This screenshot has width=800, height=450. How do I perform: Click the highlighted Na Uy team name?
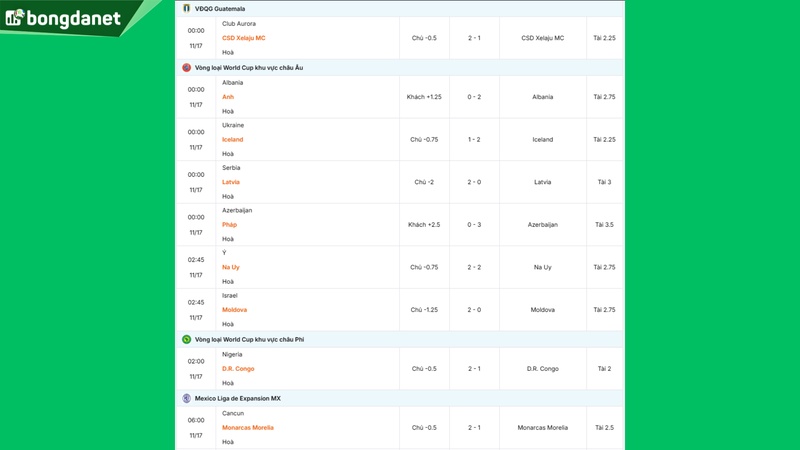click(x=231, y=267)
